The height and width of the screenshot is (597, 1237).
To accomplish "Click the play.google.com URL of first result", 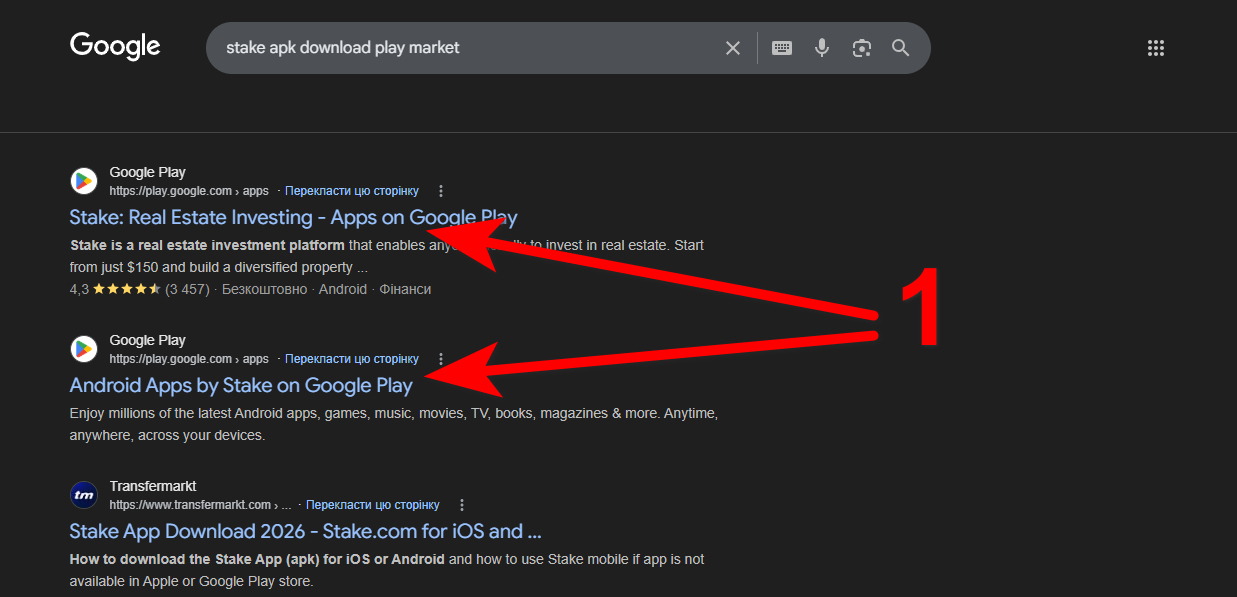I will (x=189, y=191).
